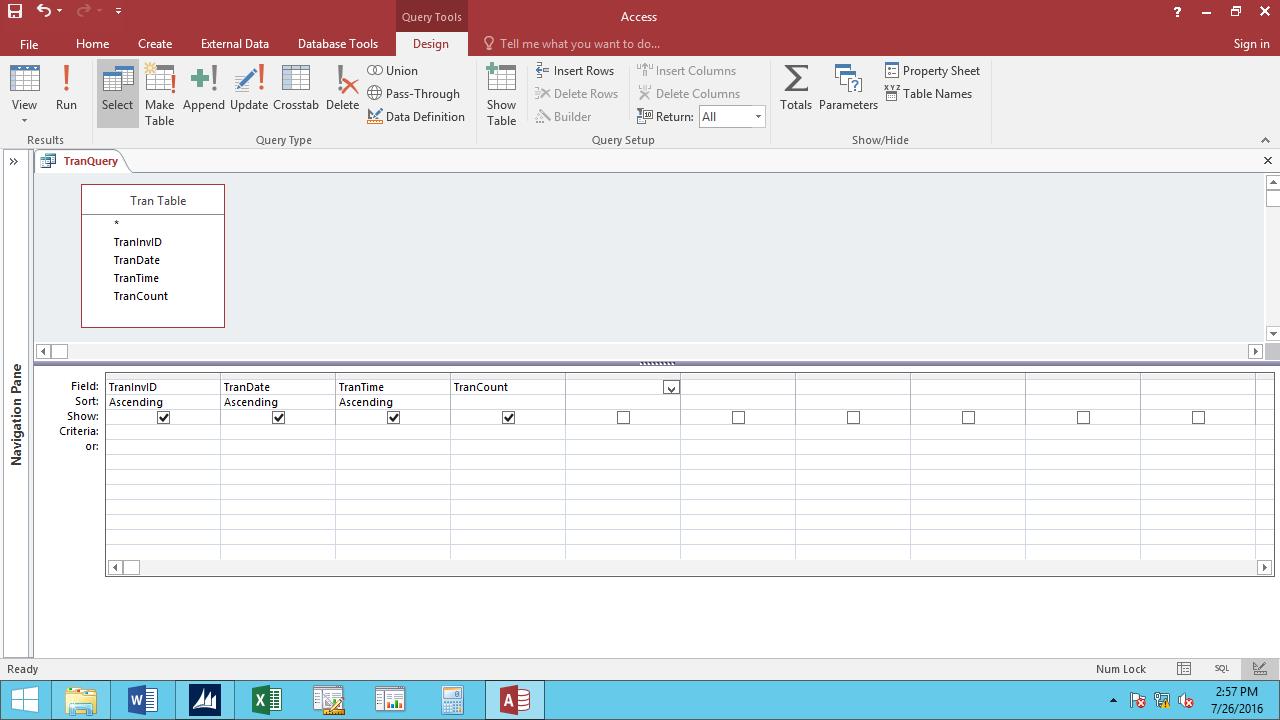Choose the Update query icon

(249, 88)
